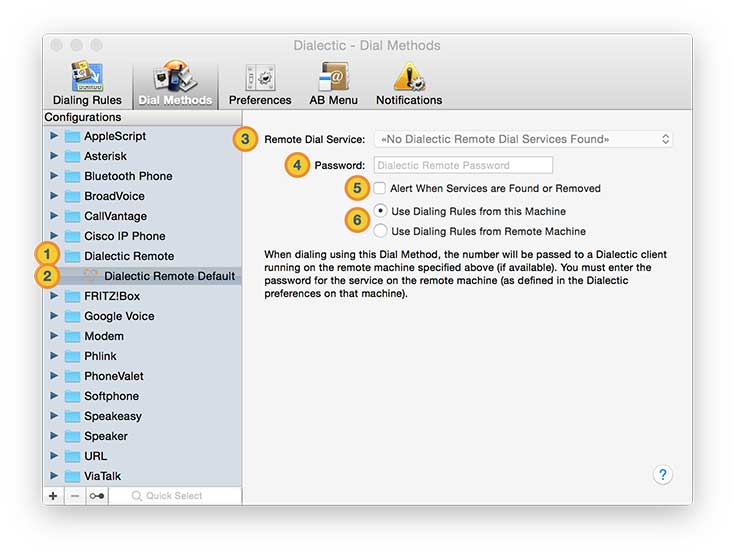Click the PhoneValet folder icon
This screenshot has width=734, height=555.
pos(72,376)
